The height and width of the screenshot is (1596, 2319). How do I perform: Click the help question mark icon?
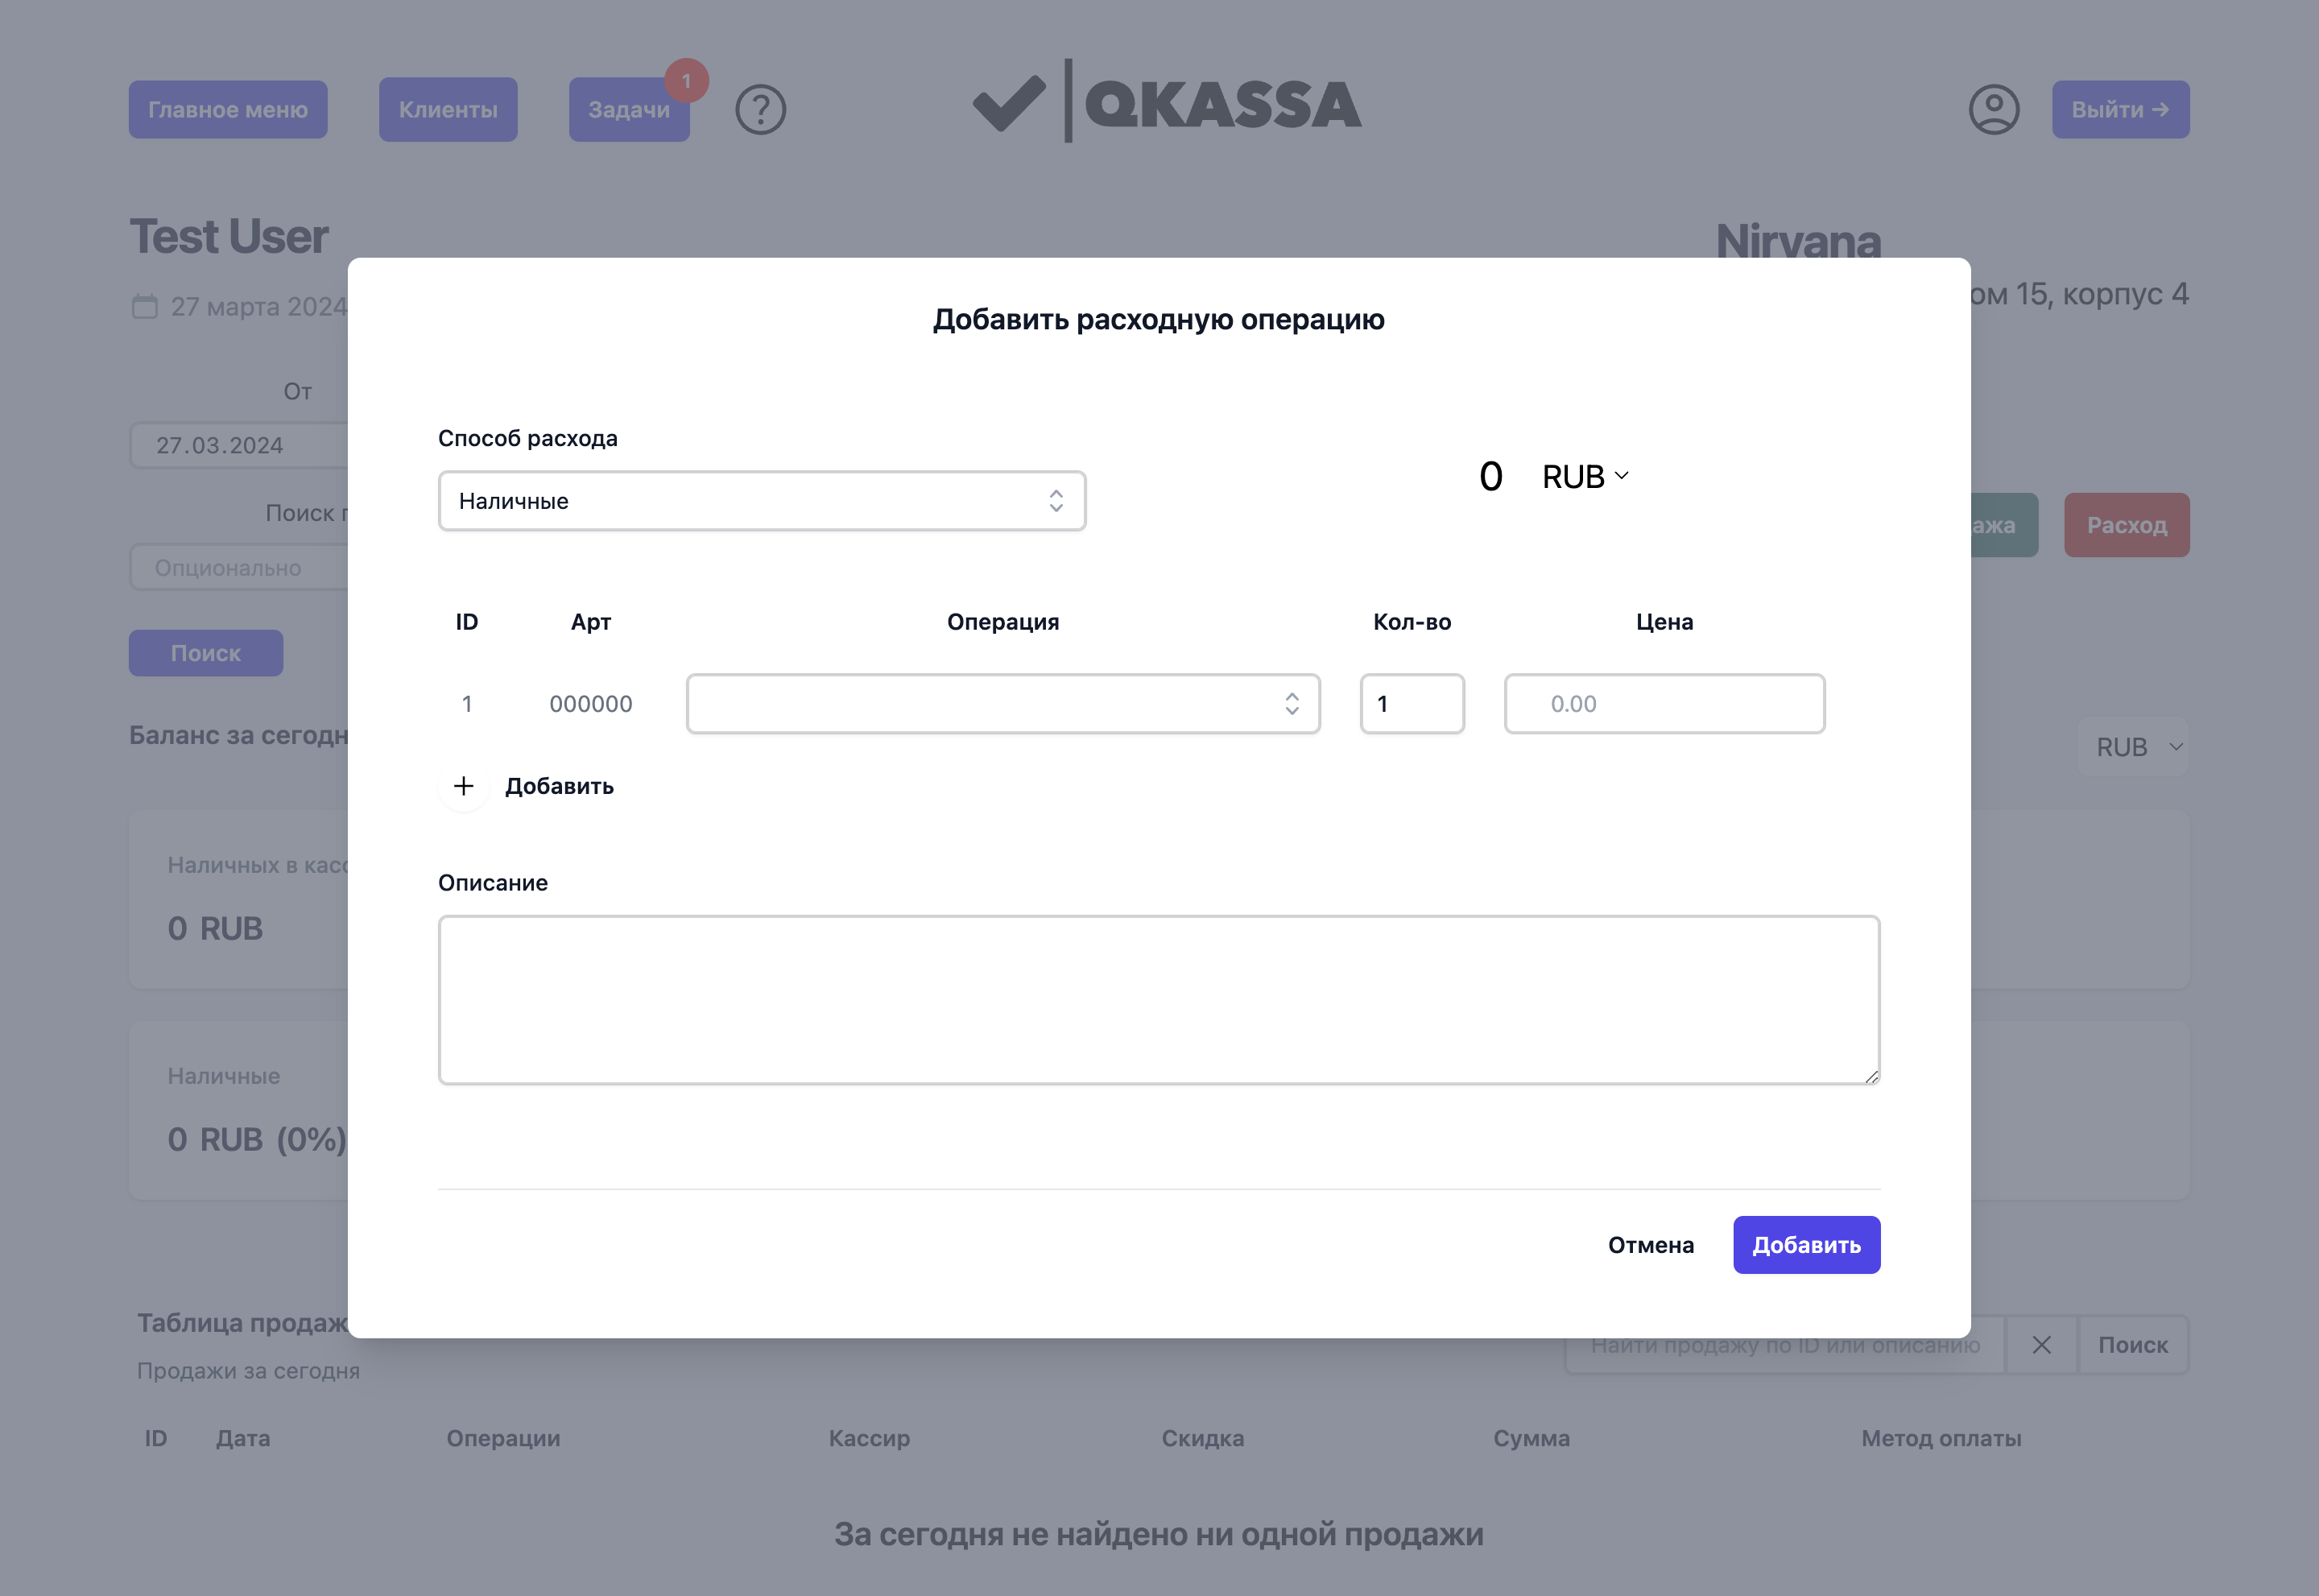760,110
